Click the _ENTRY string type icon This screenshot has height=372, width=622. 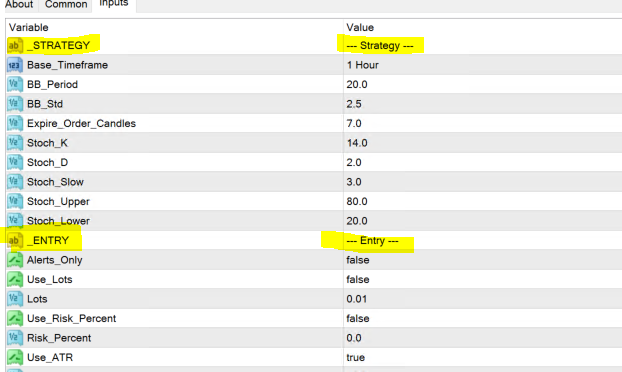[15, 240]
